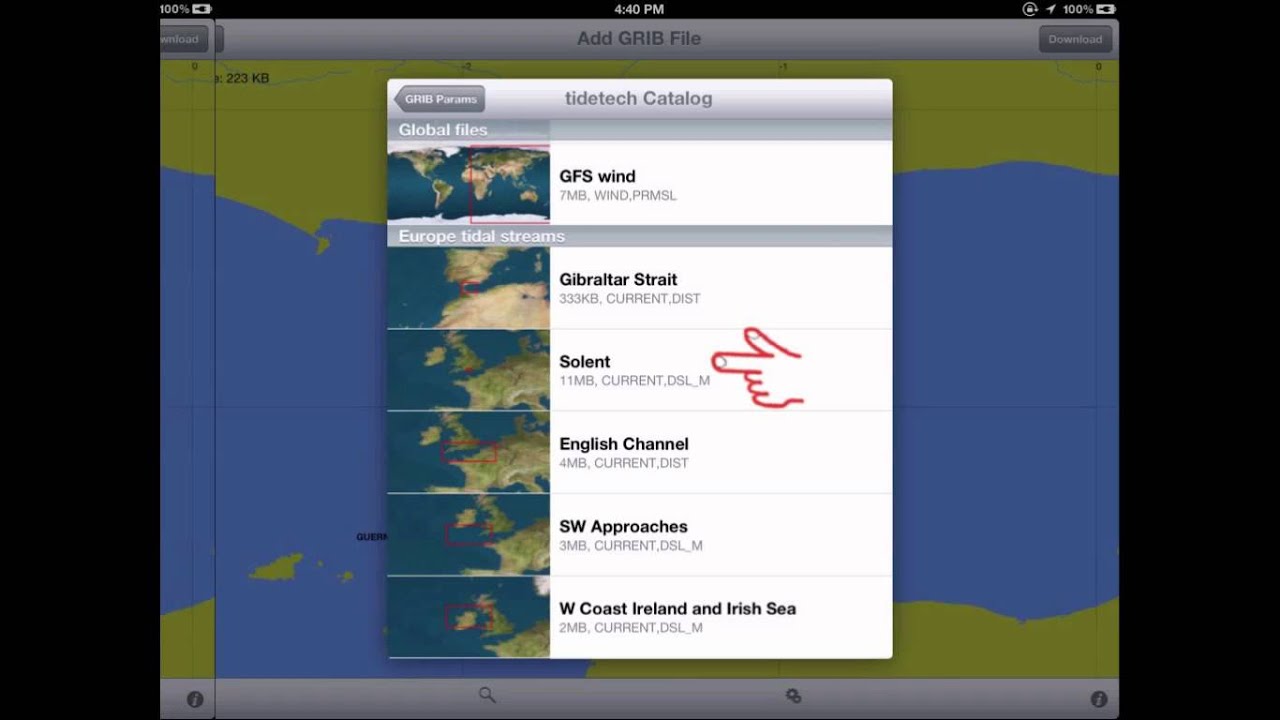Tap the Download button at top right
1280x720 pixels.
coord(1075,39)
